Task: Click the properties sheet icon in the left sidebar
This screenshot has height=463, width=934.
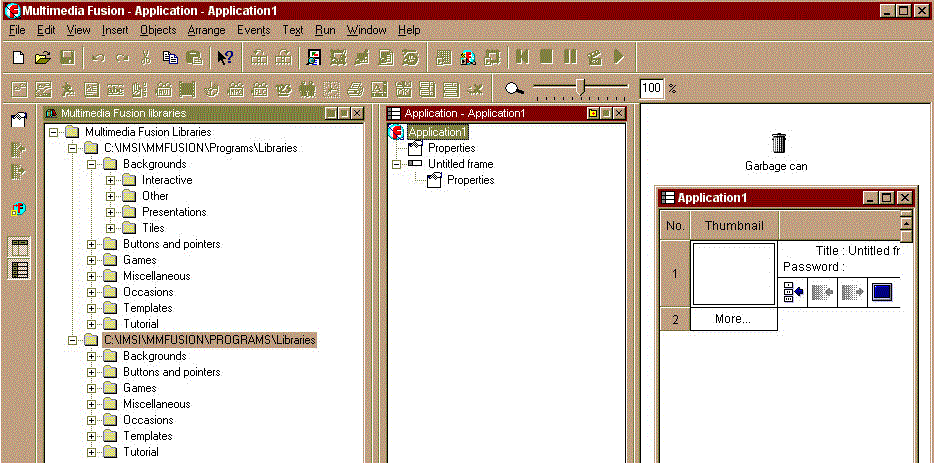Action: (19, 120)
